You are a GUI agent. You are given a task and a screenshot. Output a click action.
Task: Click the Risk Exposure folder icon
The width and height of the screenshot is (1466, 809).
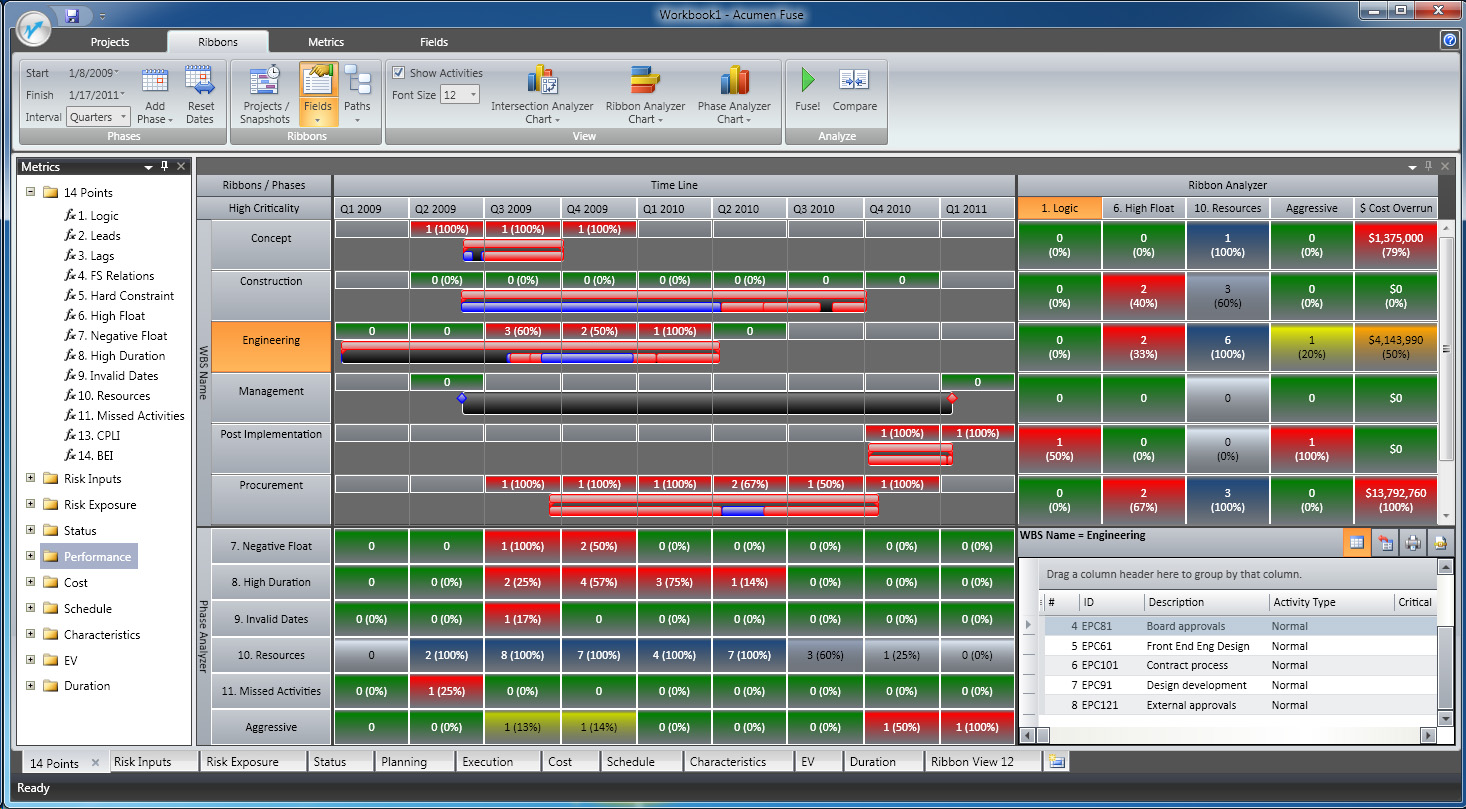(50, 505)
